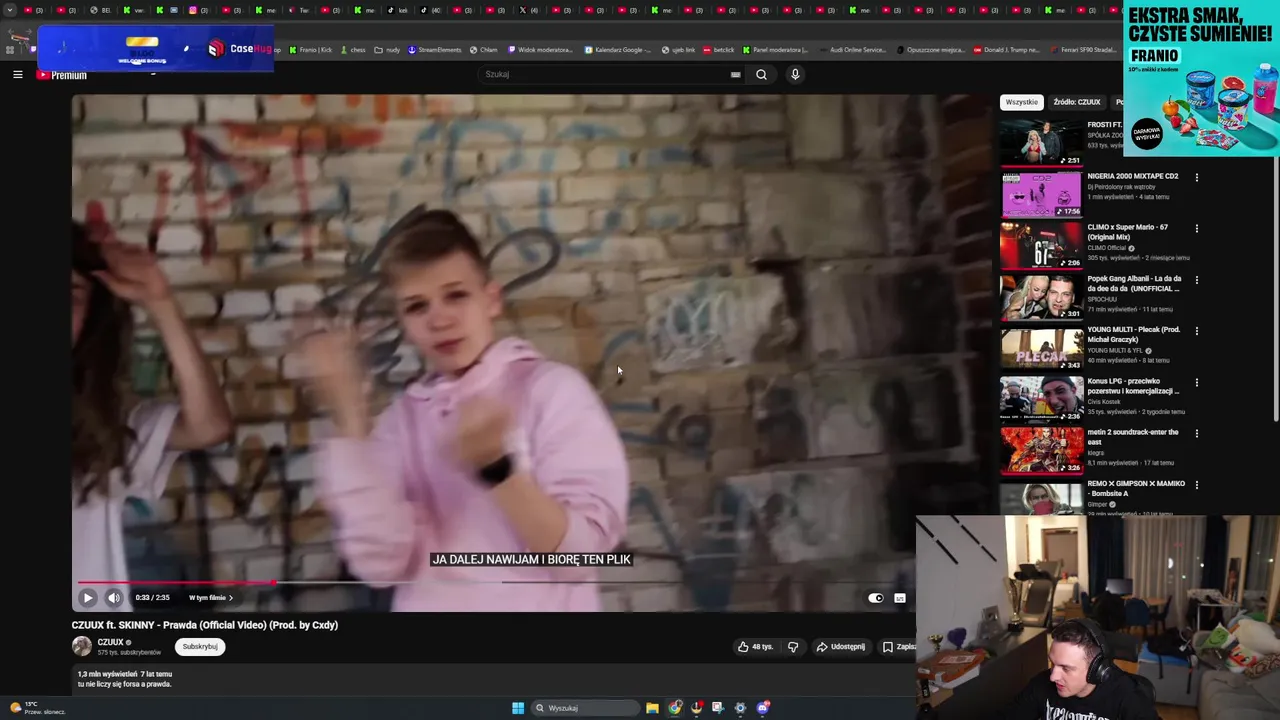Select the Wszystkie filter chip
Screen dimensions: 1280x720
tap(1022, 102)
